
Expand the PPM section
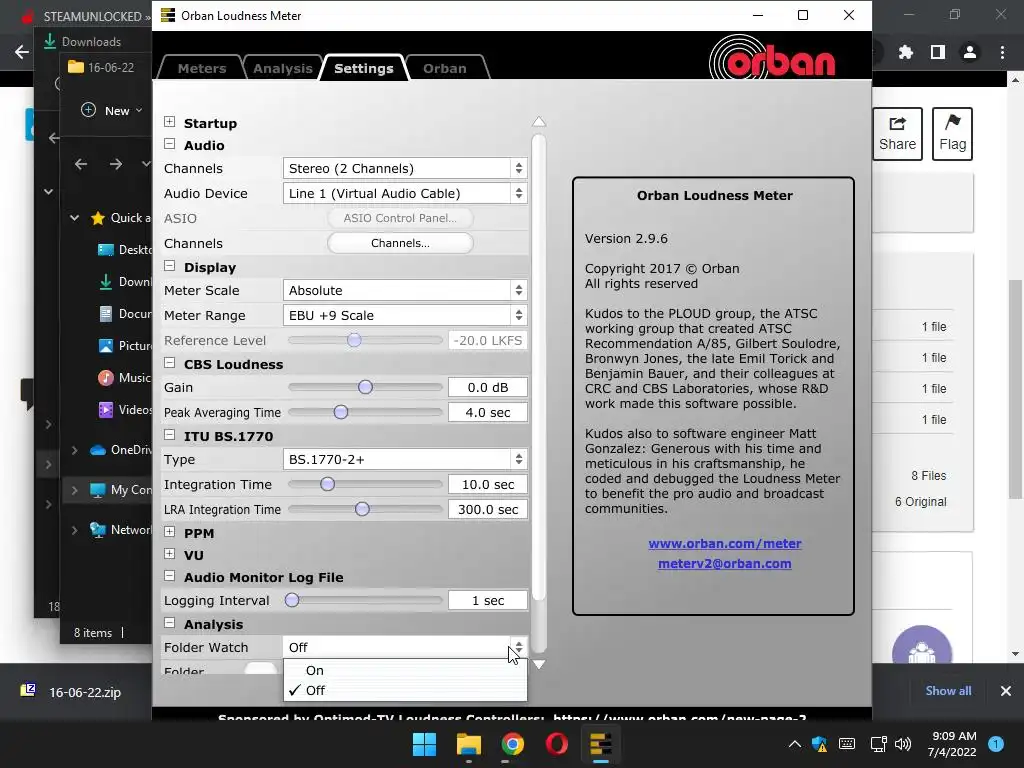[x=170, y=532]
